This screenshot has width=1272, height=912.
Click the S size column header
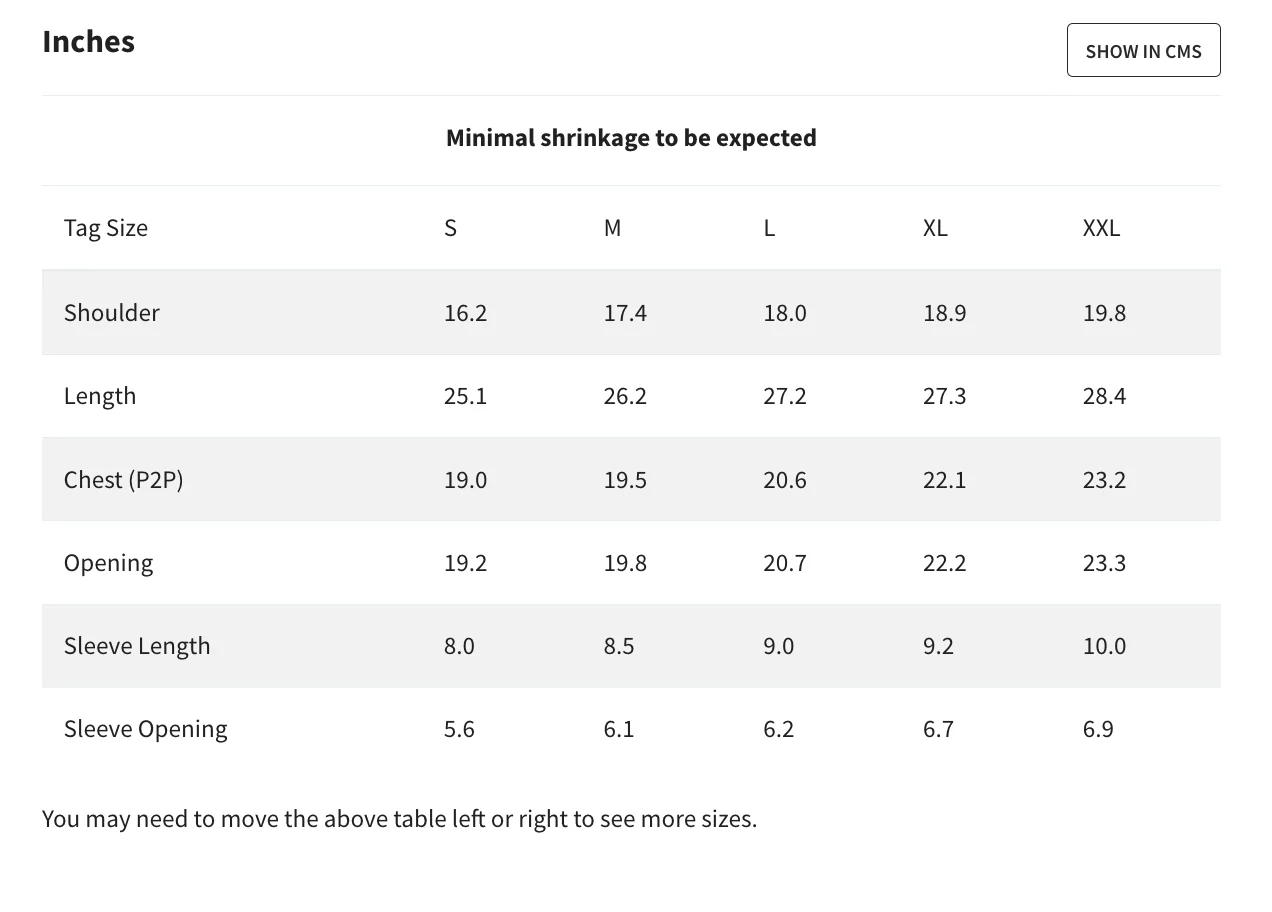(450, 228)
